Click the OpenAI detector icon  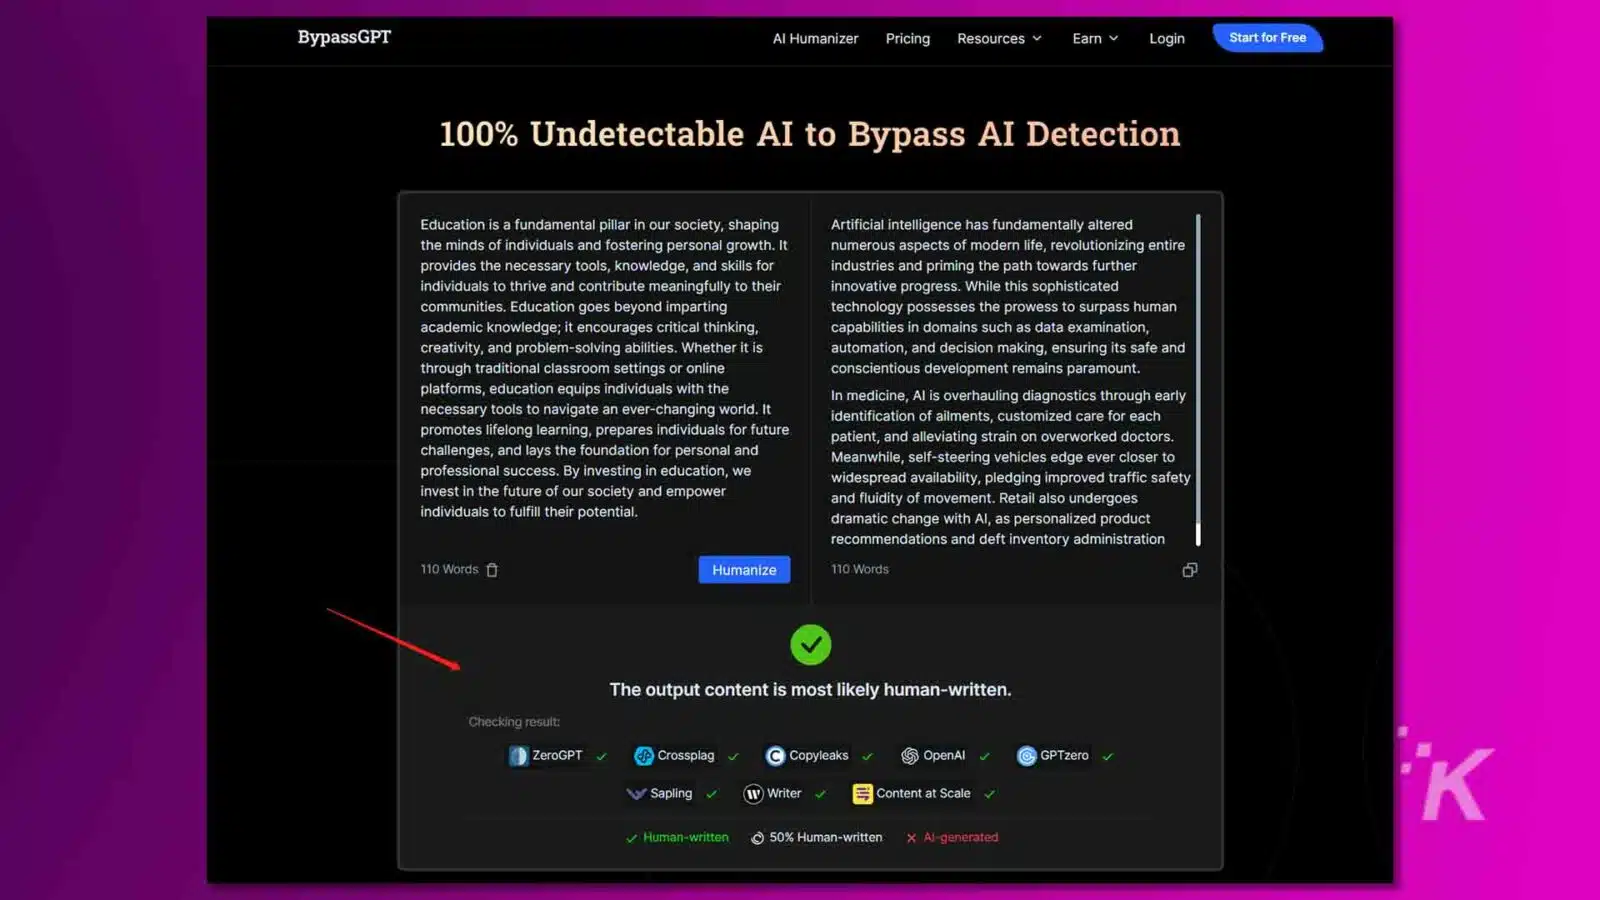click(x=911, y=756)
